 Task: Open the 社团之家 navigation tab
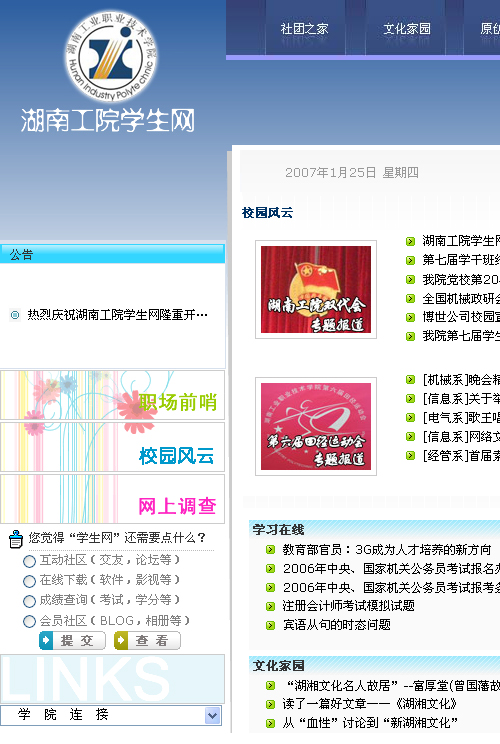305,29
